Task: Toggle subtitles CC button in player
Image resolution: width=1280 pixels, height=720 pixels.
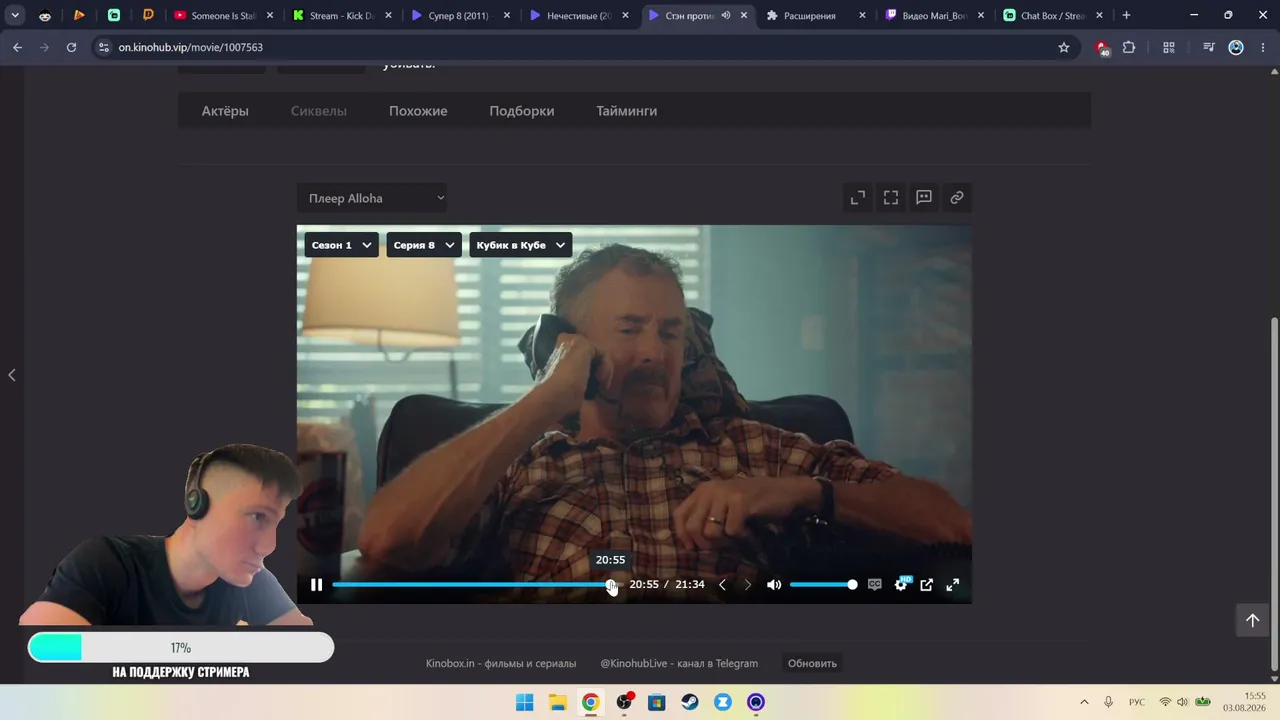Action: coord(875,585)
